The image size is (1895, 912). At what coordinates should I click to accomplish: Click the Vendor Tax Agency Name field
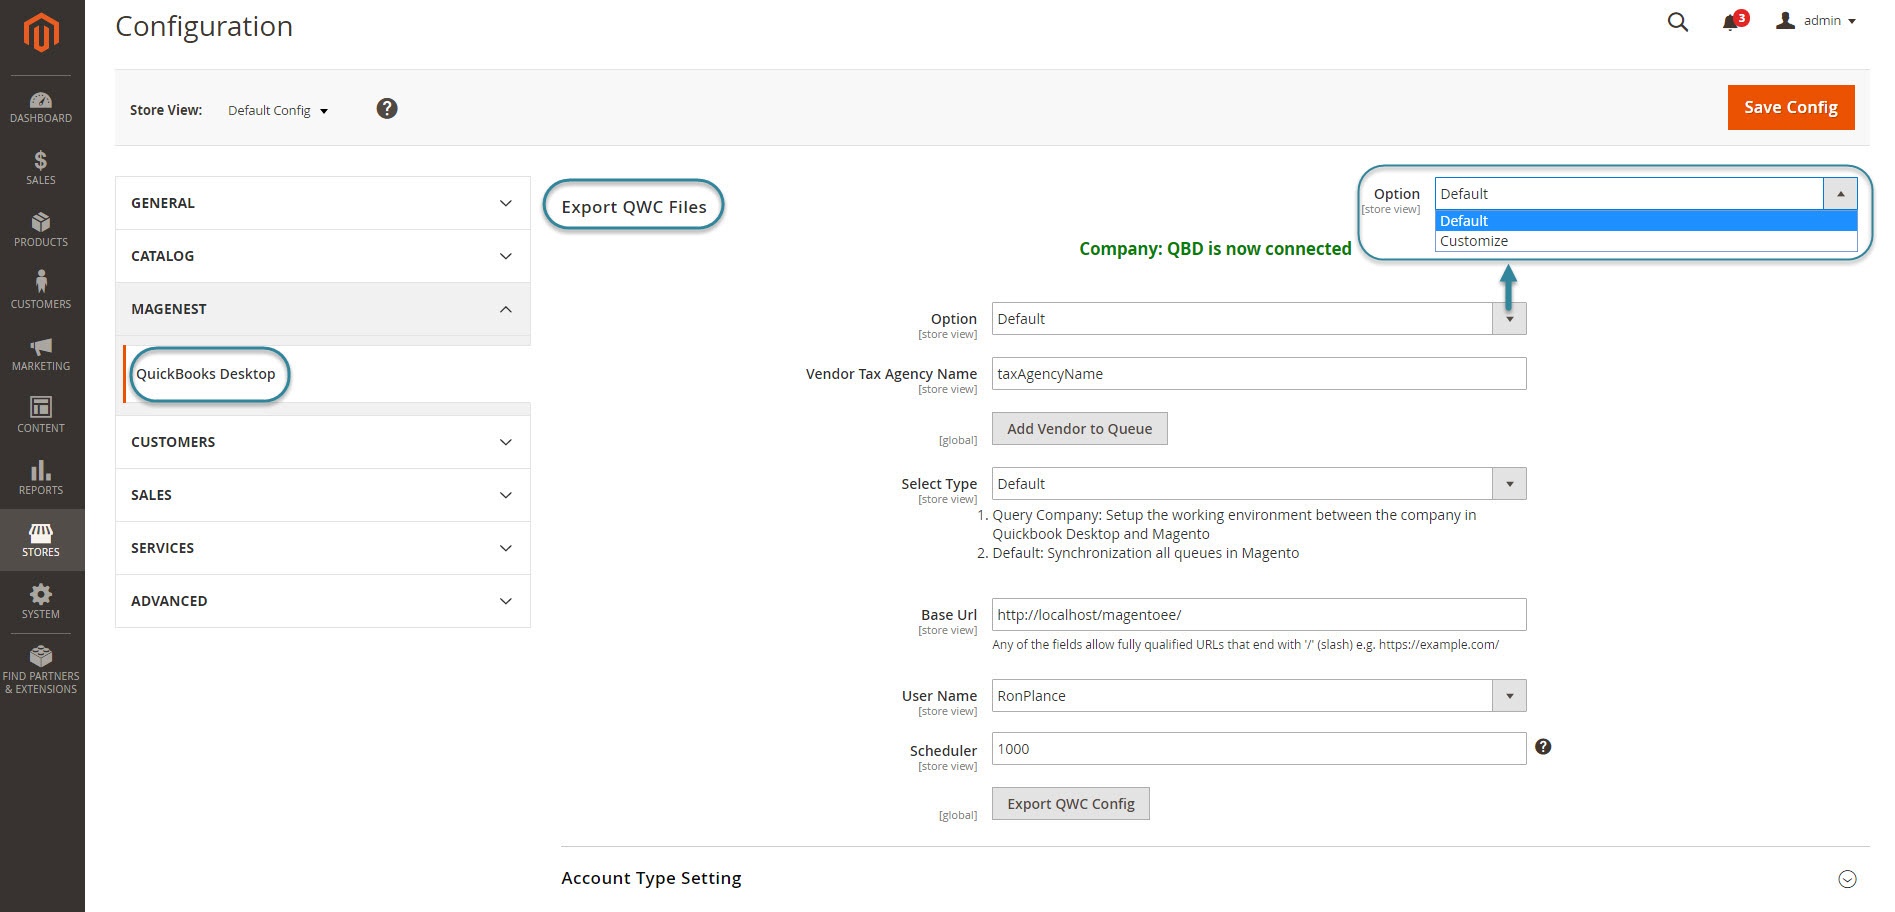pyautogui.click(x=1258, y=374)
